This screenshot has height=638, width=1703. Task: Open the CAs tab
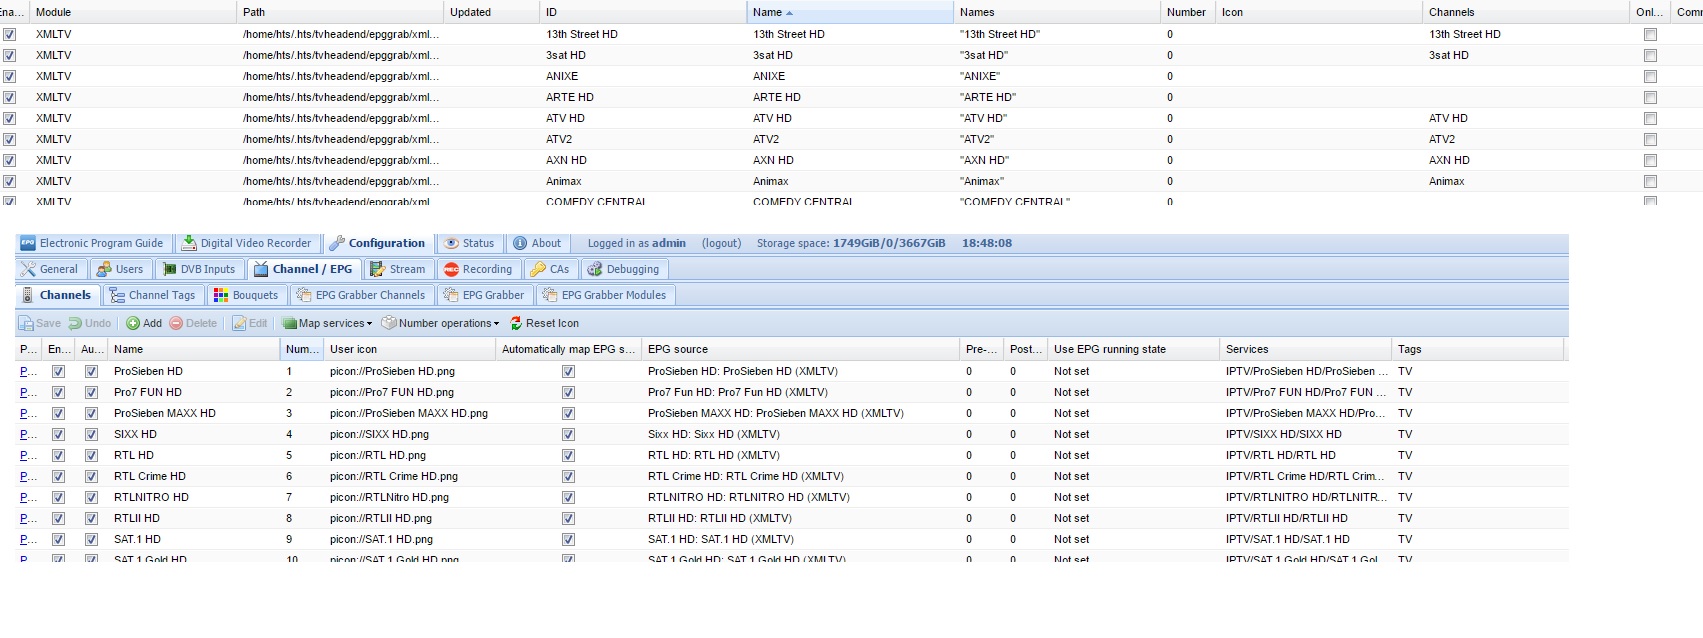[550, 269]
